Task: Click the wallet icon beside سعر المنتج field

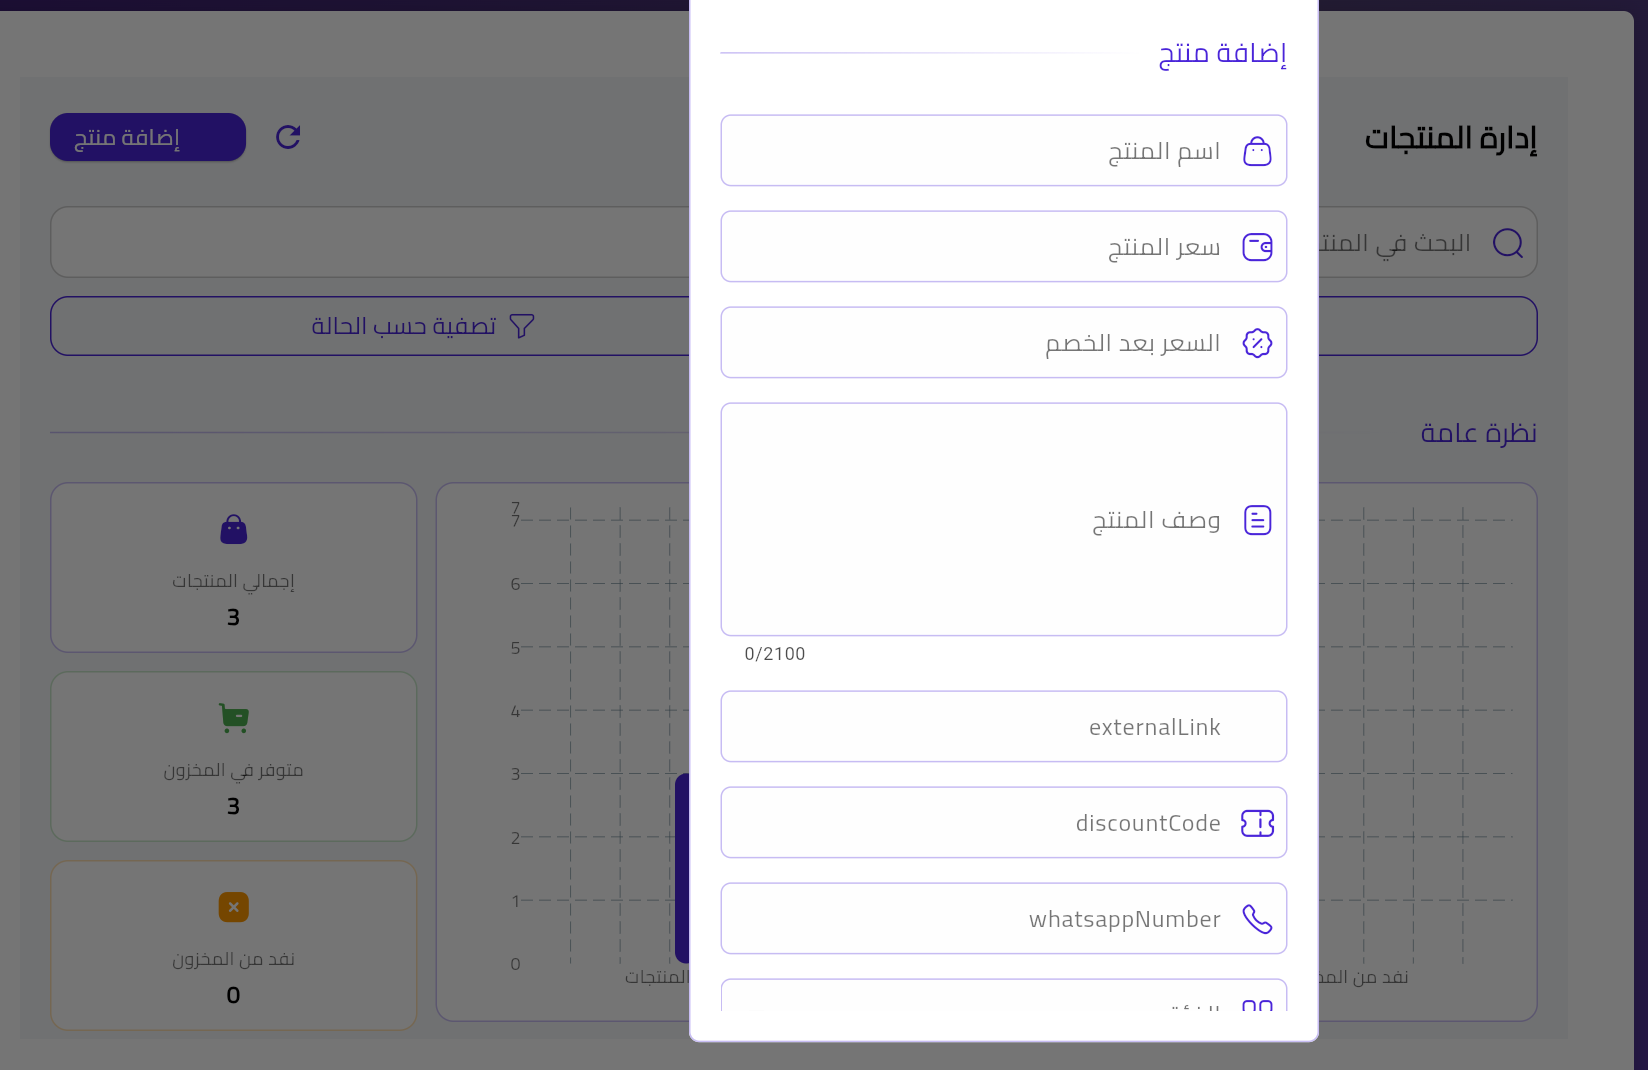Action: 1257,246
